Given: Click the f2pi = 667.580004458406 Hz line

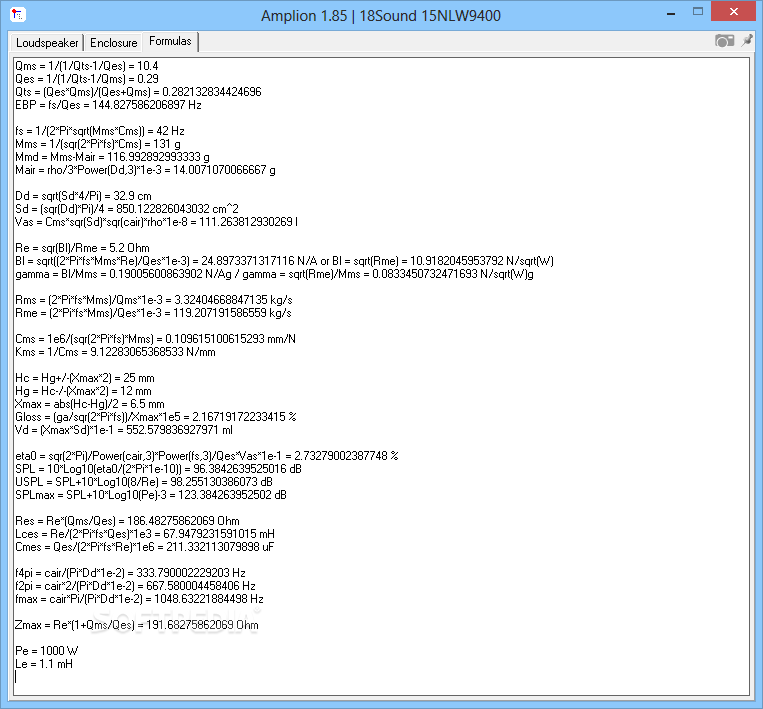Looking at the screenshot, I should point(135,586).
